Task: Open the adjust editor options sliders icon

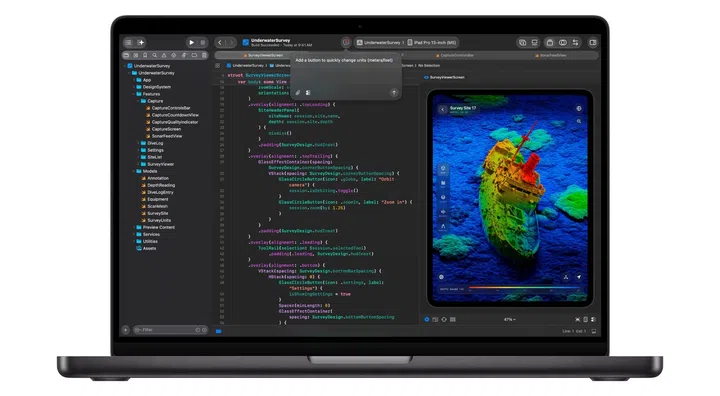Action: click(x=575, y=43)
